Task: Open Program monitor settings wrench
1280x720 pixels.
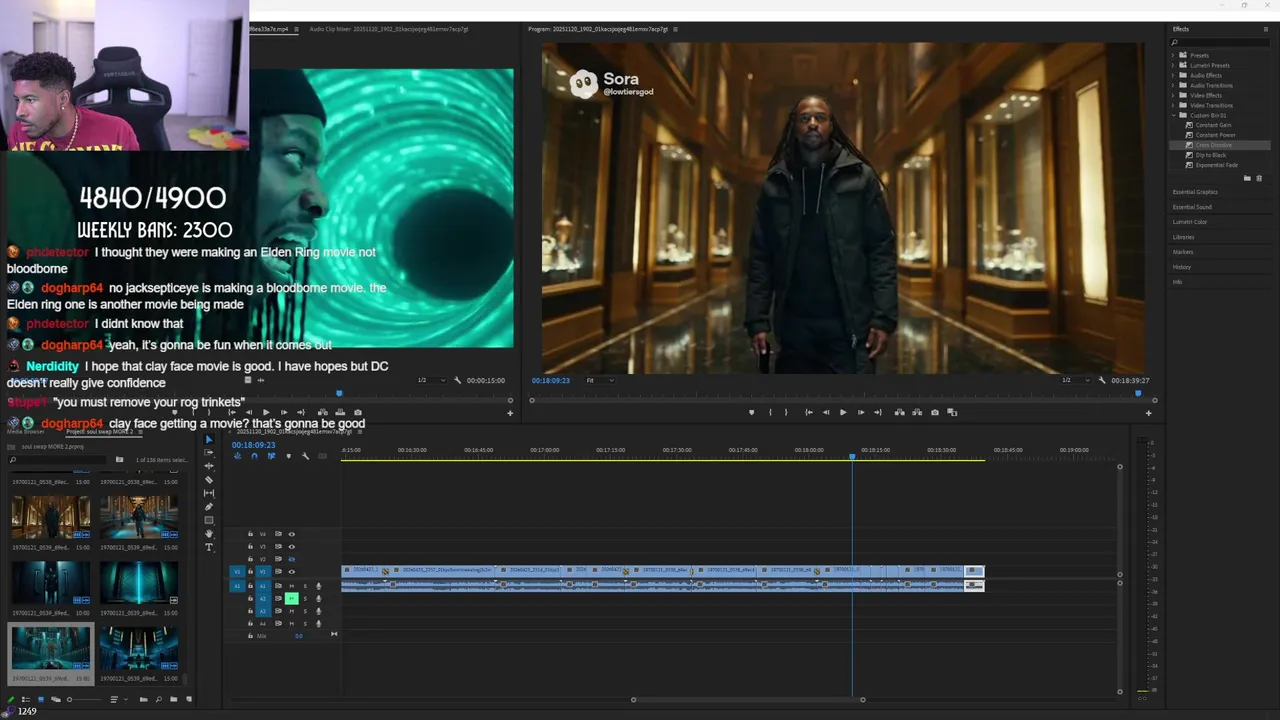Action: coord(1102,380)
